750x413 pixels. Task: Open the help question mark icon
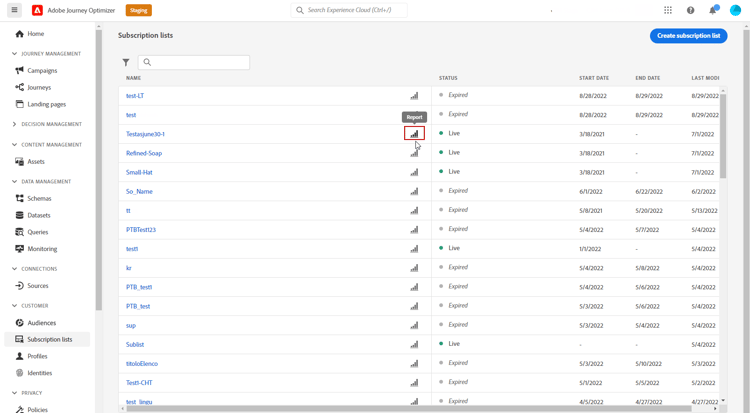pyautogui.click(x=690, y=10)
